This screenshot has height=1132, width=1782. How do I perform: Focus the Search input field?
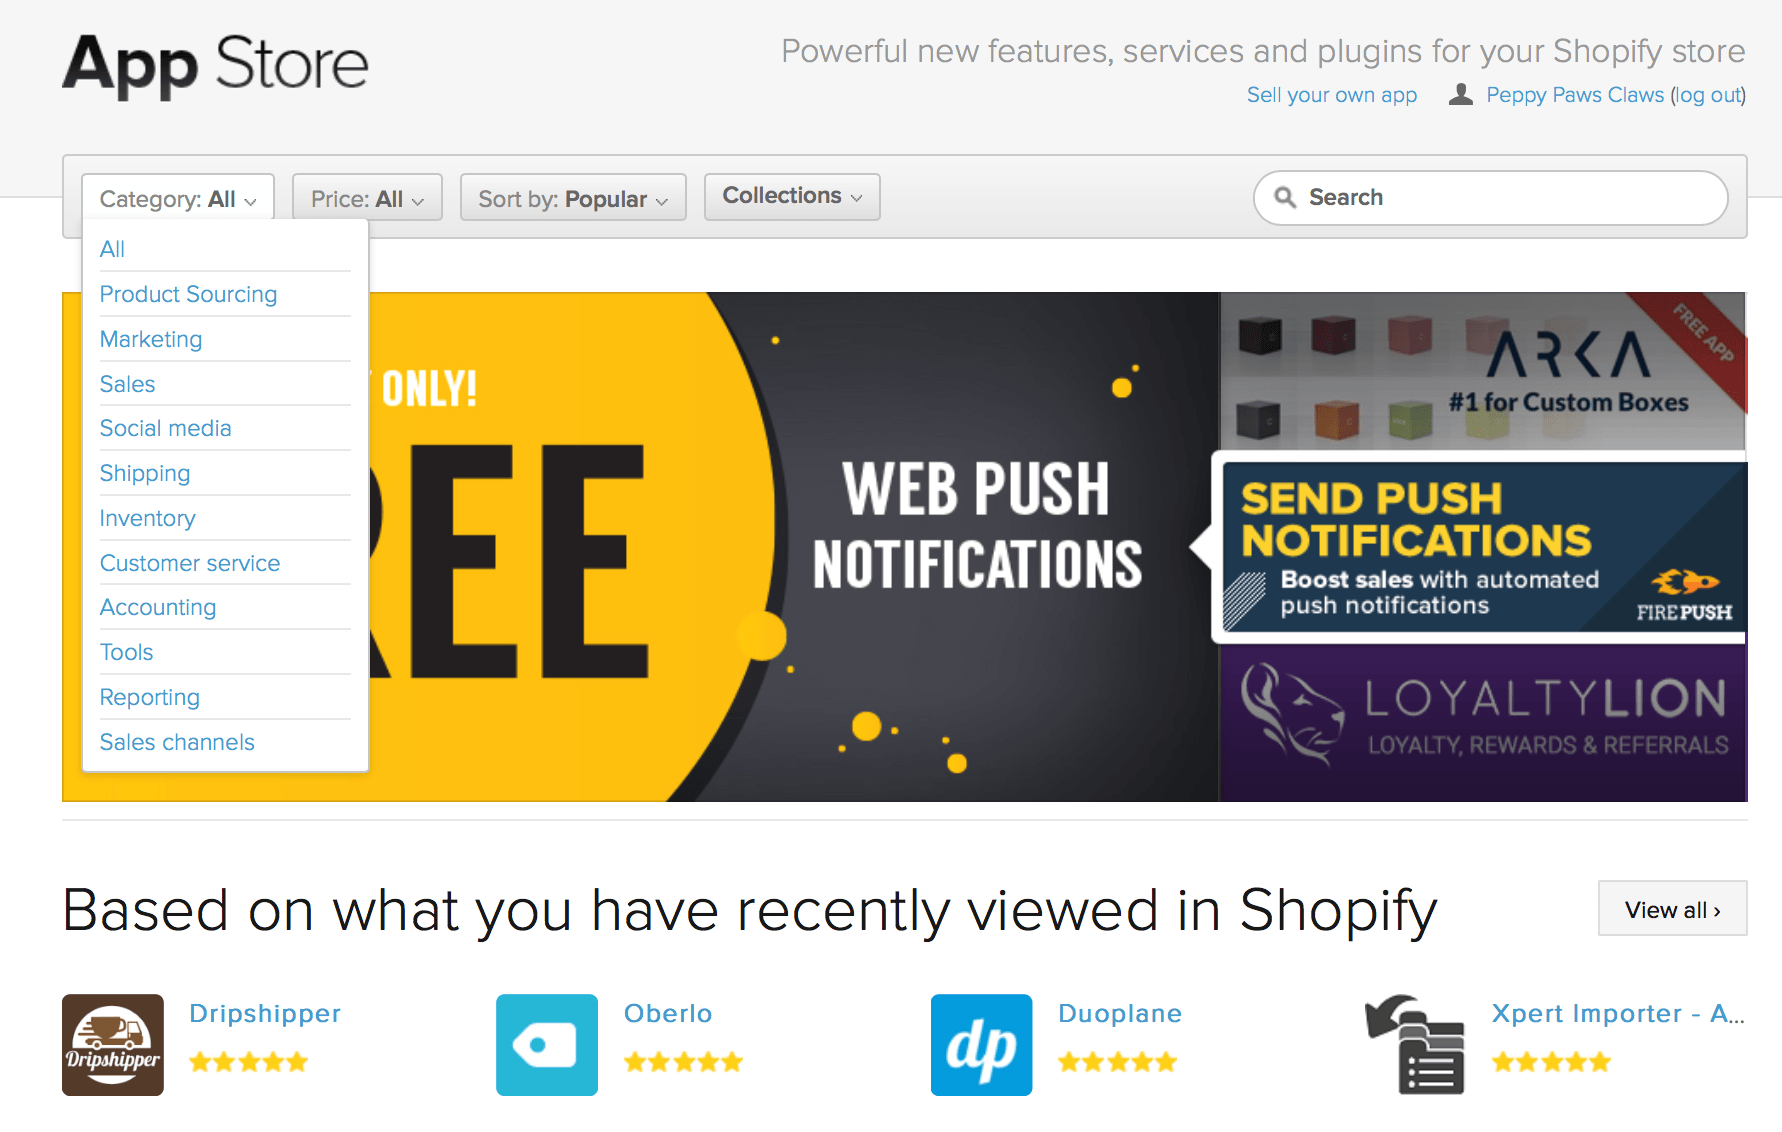pos(1490,197)
